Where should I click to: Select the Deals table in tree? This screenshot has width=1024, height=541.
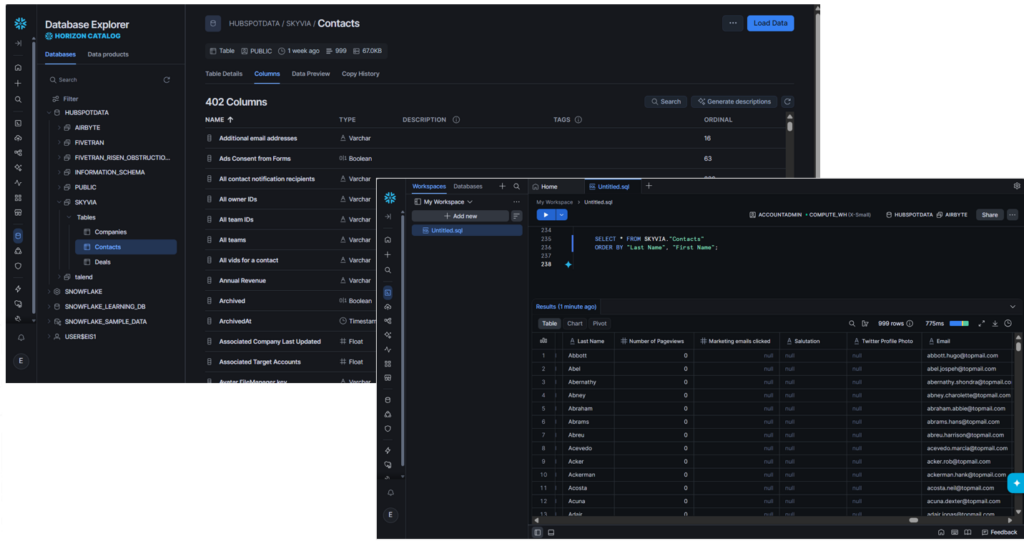103,262
